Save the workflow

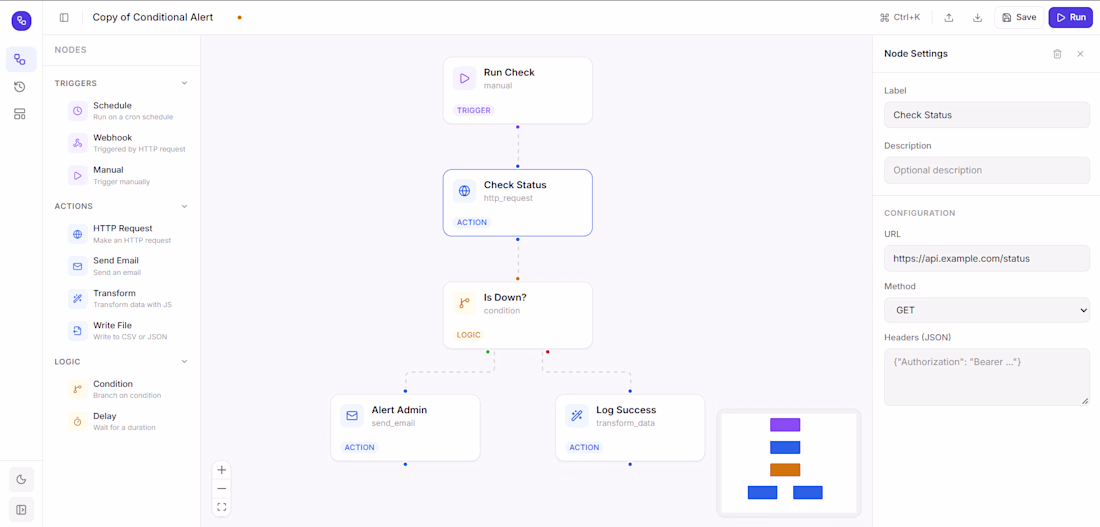1019,18
